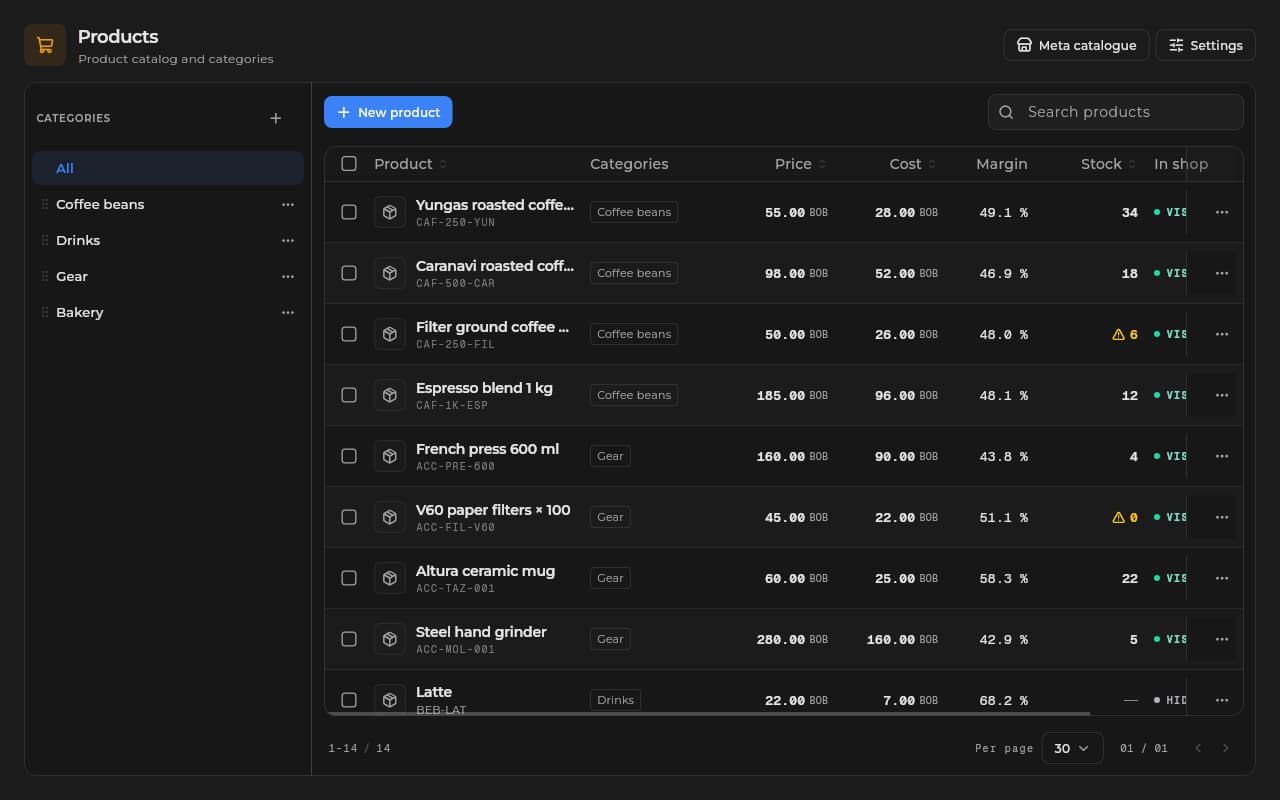Check the Steel hand grinder row
This screenshot has height=800, width=1280.
(x=349, y=639)
